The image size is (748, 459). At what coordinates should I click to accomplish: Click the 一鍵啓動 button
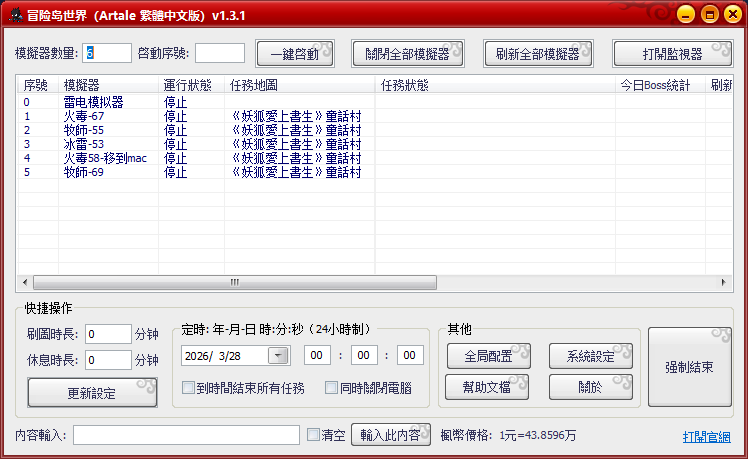[x=294, y=54]
